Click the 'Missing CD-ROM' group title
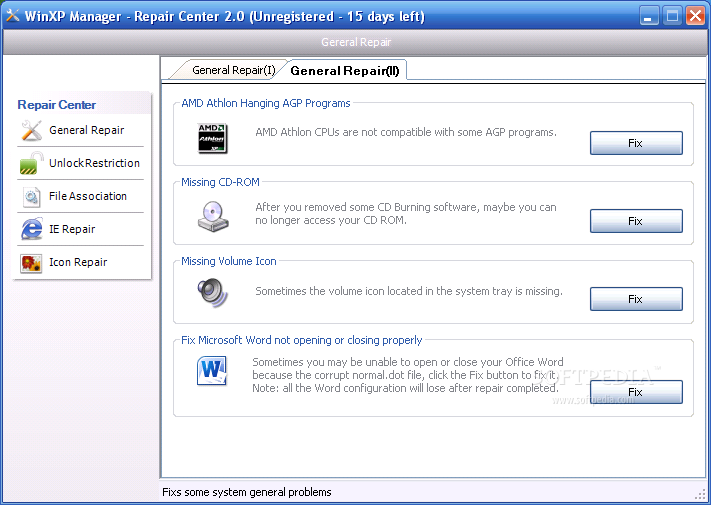Screen dimensions: 711x505 click(220, 182)
